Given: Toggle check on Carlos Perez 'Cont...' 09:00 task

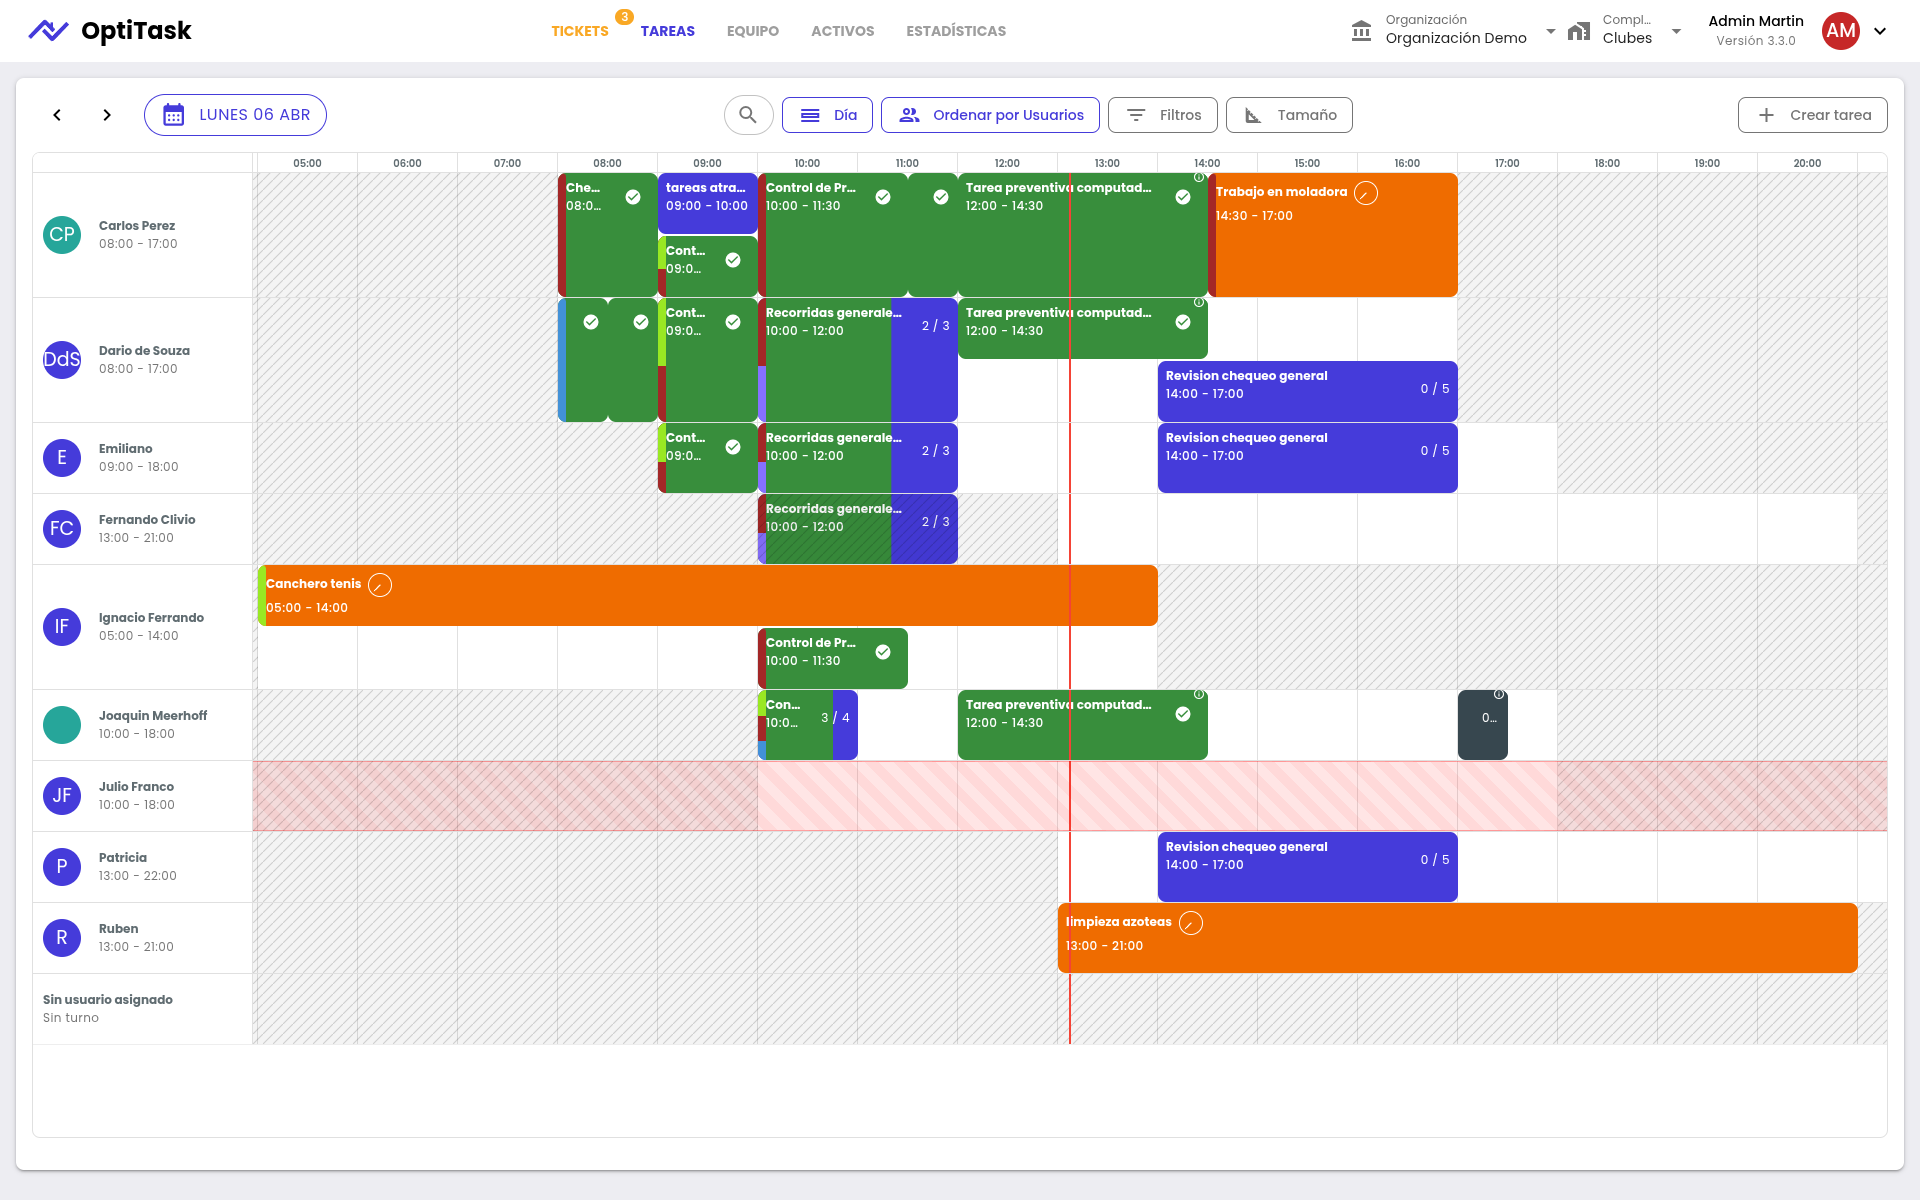Looking at the screenshot, I should (733, 260).
